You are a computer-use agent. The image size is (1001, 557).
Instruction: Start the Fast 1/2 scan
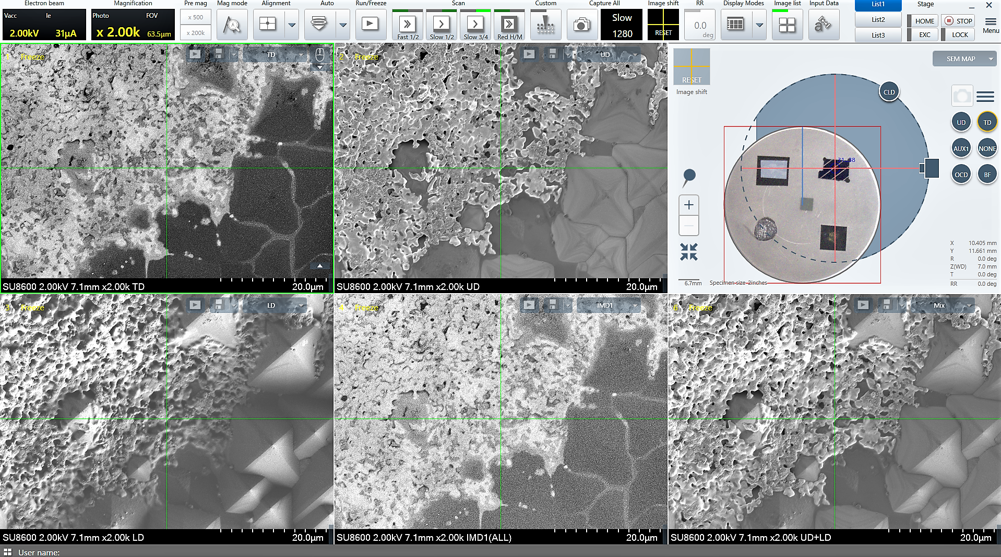(407, 25)
